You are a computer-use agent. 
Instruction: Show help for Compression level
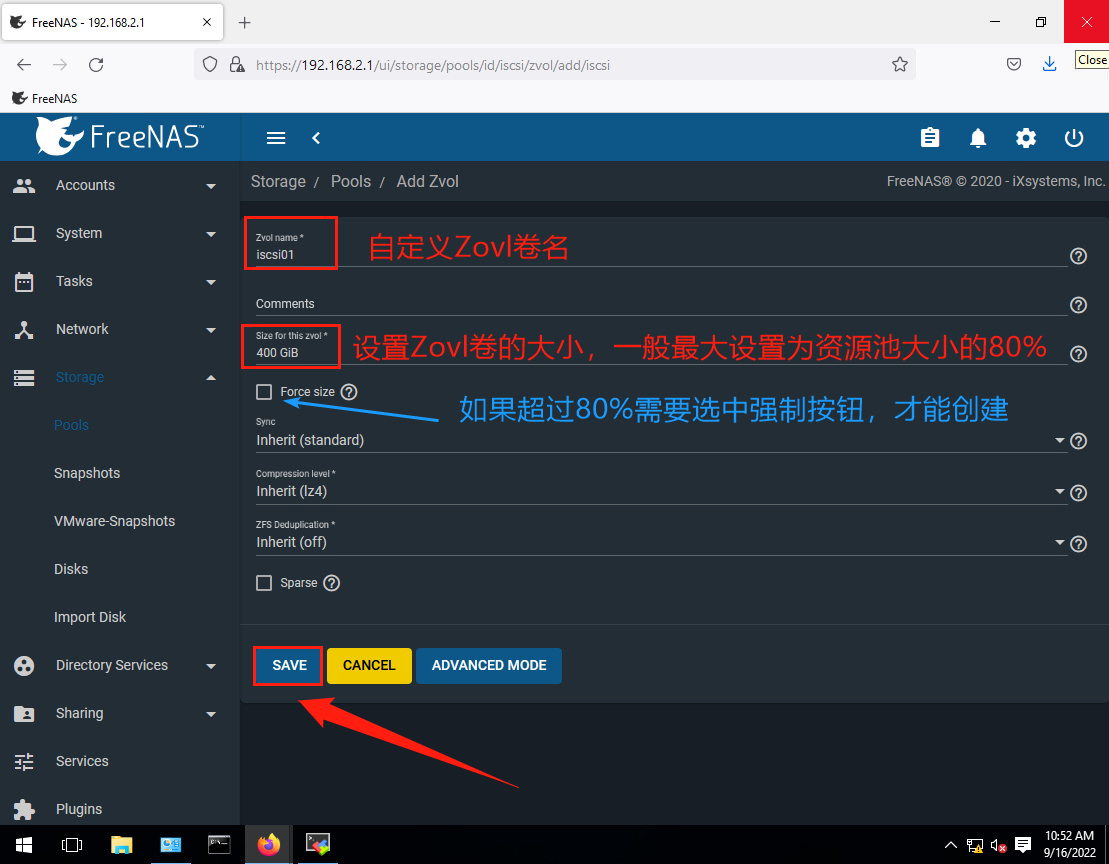[1078, 493]
